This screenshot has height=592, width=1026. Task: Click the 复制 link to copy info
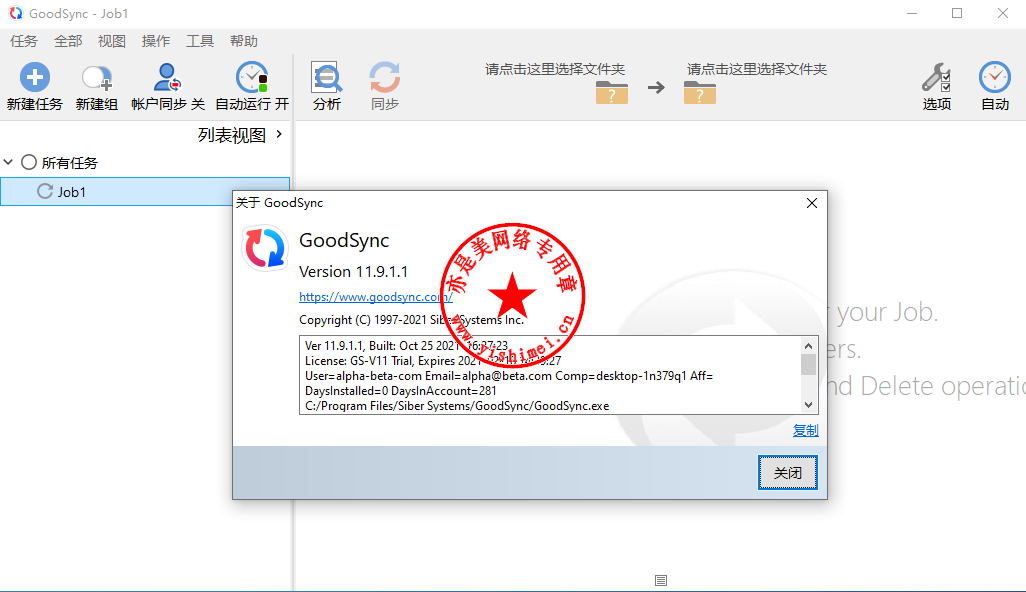pos(805,430)
